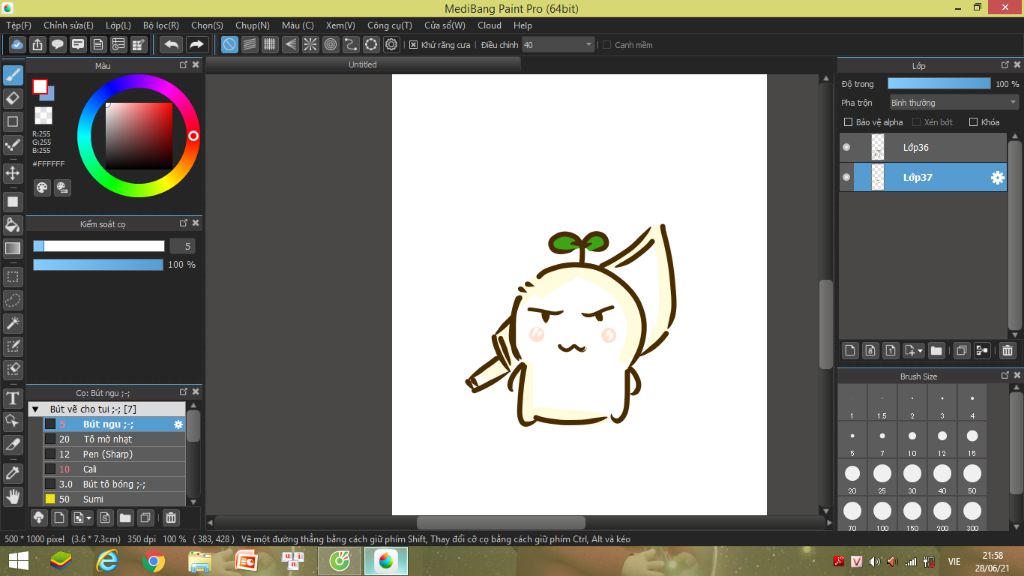This screenshot has height=576, width=1024.
Task: Select the Pen (Sharp) brush
Action: (x=114, y=455)
